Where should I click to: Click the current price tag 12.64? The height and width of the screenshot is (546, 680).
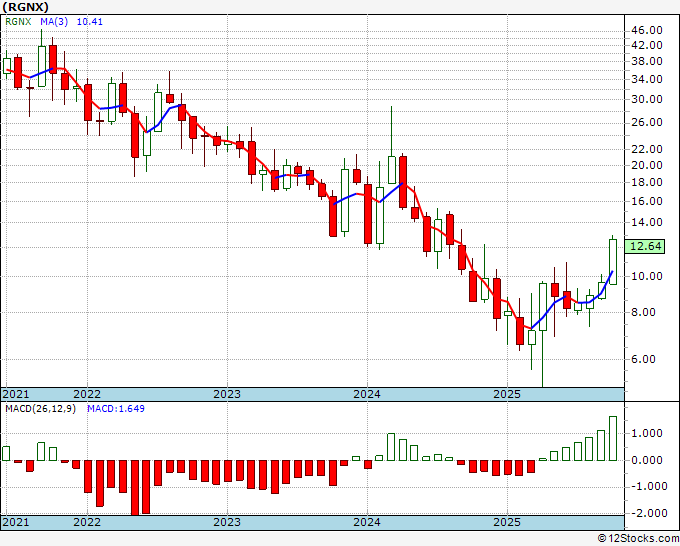pyautogui.click(x=646, y=246)
